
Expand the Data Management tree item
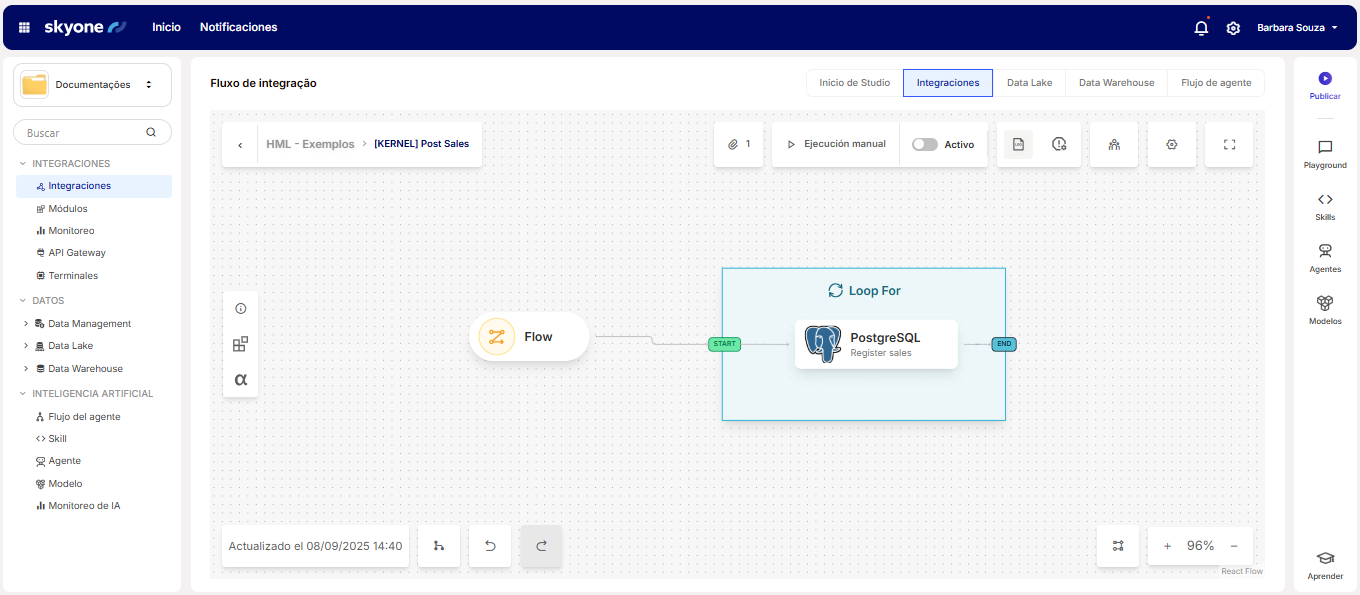(26, 324)
